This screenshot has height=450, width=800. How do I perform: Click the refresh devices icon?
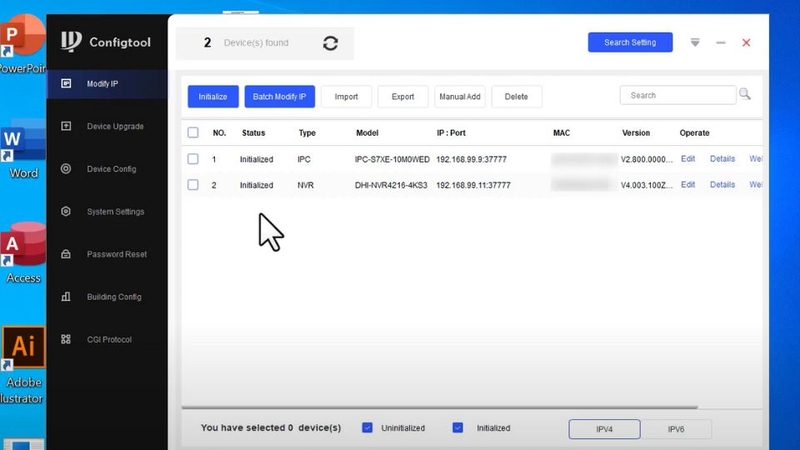click(x=330, y=43)
